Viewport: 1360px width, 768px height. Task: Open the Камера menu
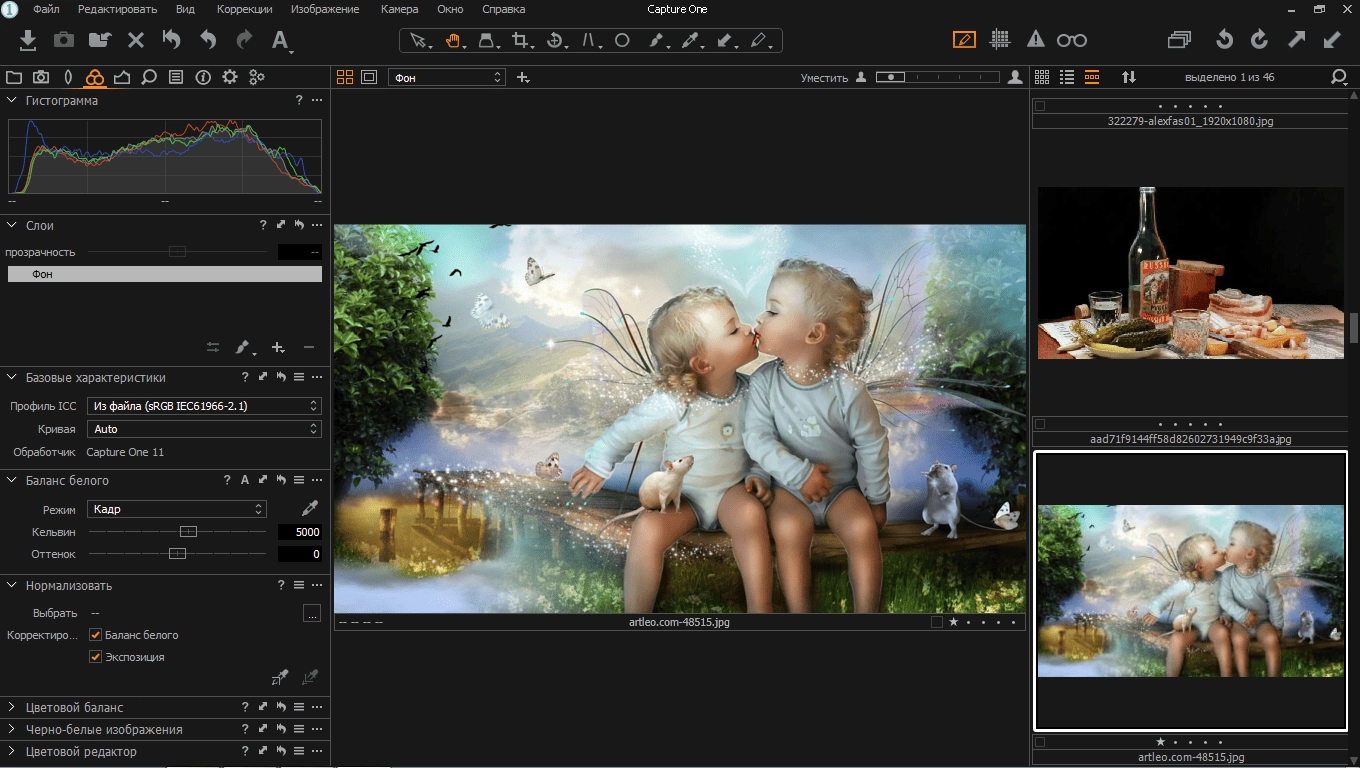click(399, 9)
